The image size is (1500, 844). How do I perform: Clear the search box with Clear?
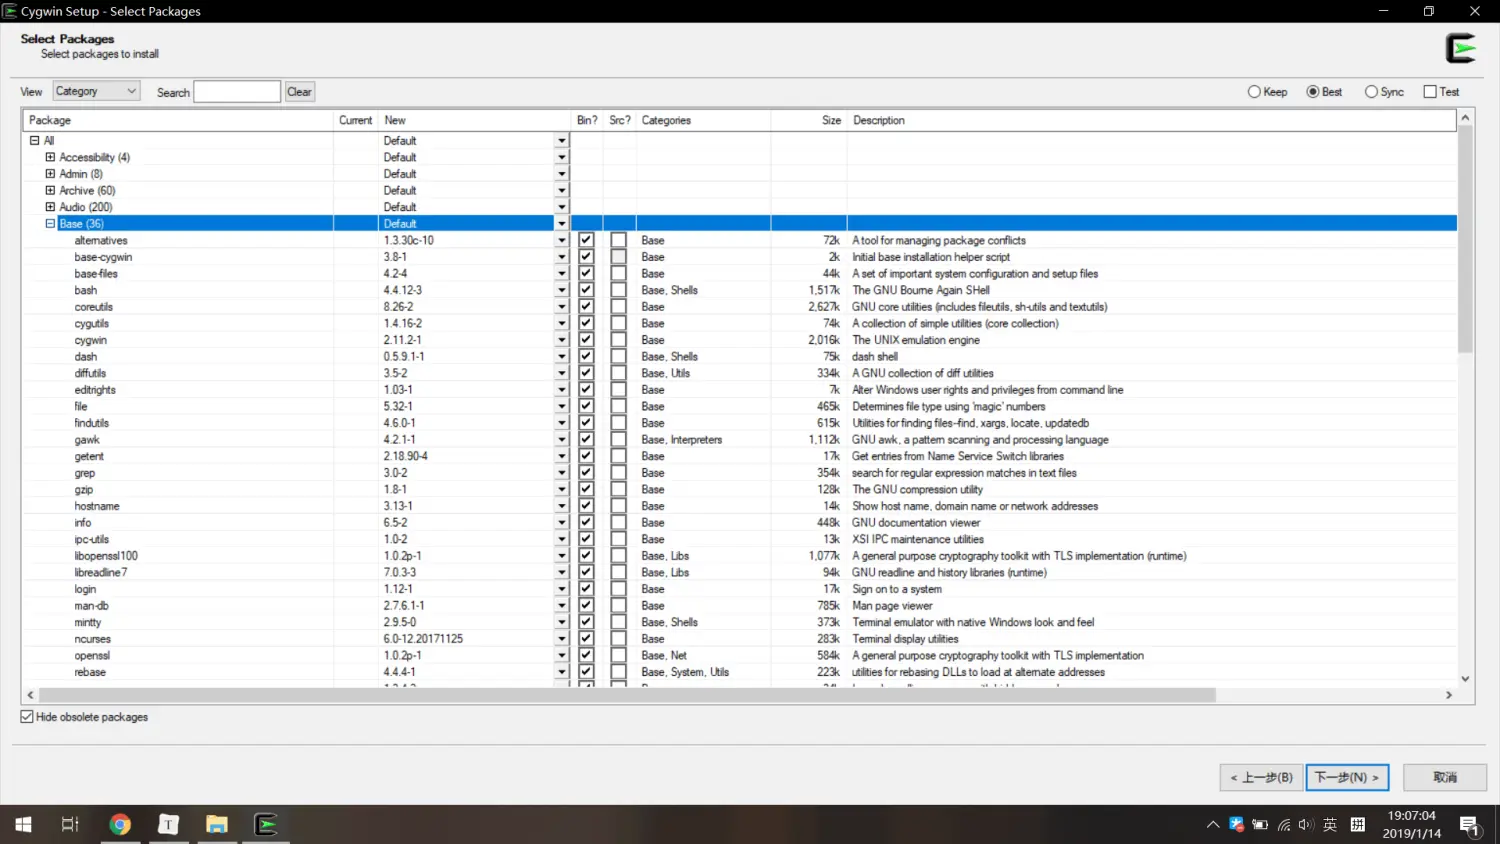(x=300, y=92)
